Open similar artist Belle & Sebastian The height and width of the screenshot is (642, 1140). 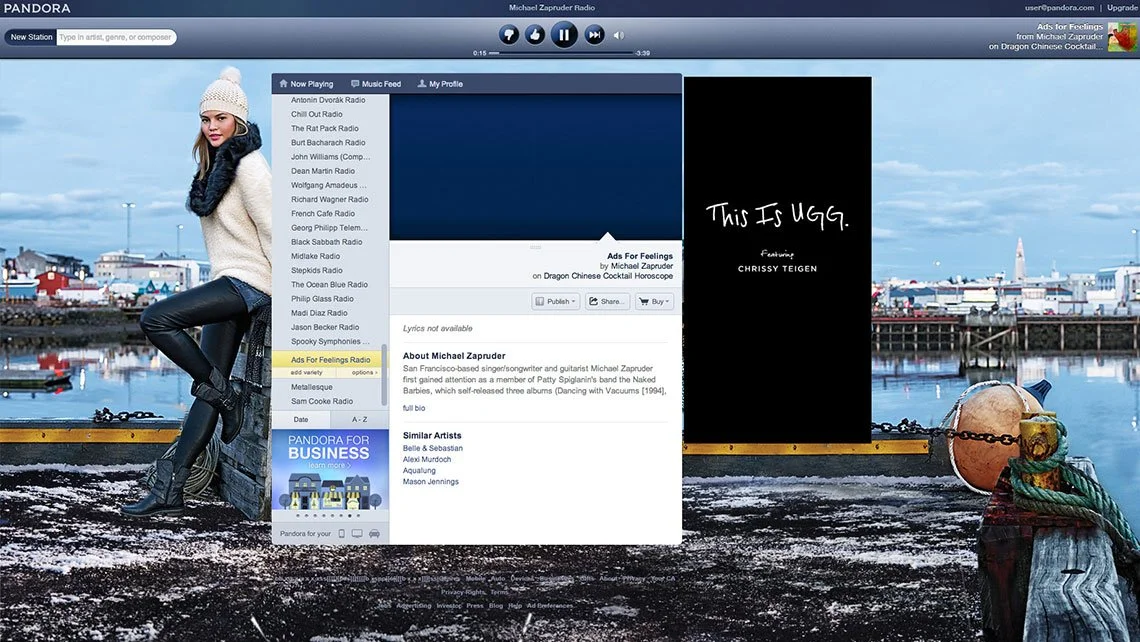click(x=433, y=448)
